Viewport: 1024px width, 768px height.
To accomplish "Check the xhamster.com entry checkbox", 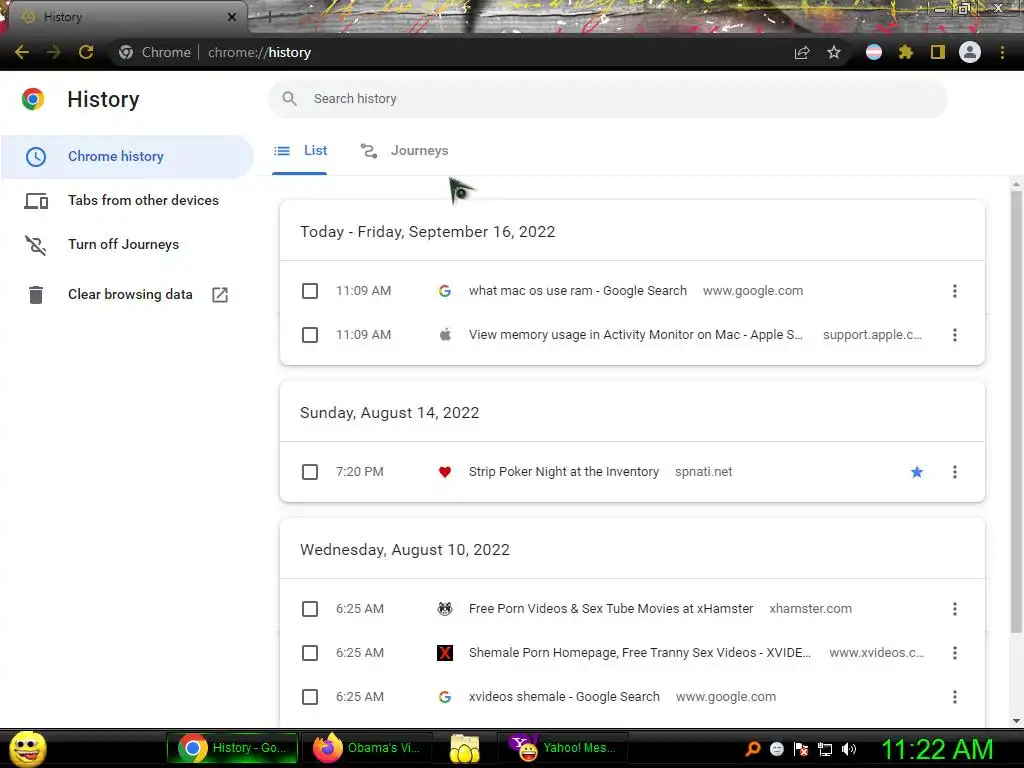I will tap(310, 609).
